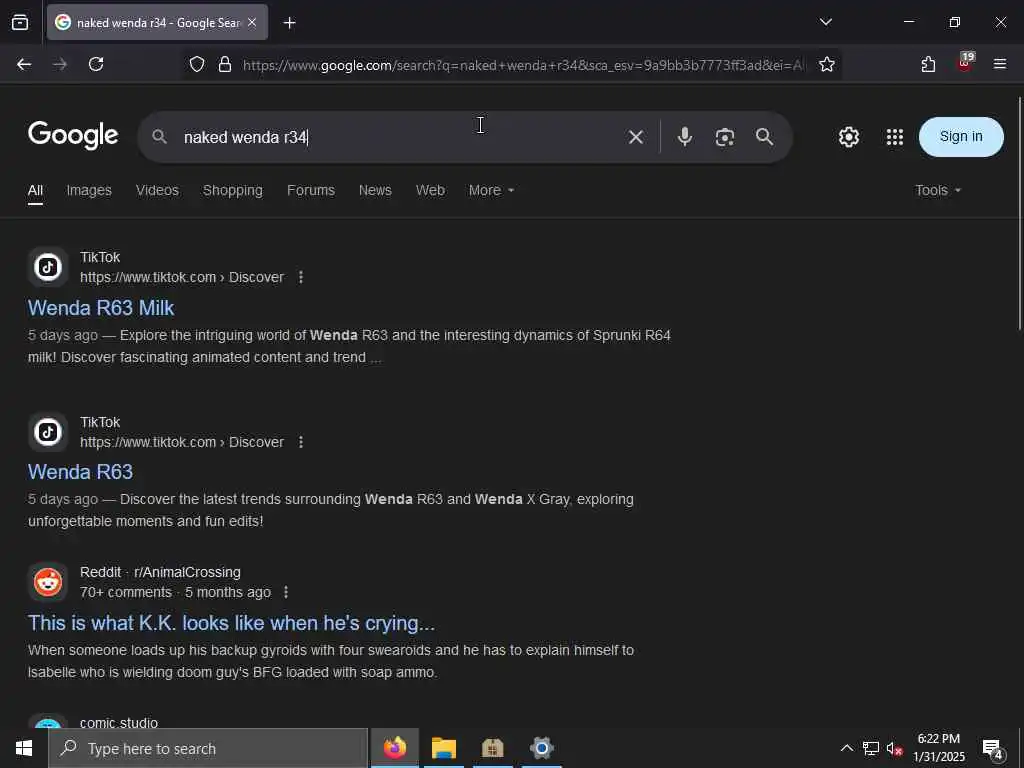Click the comic.studio site name

[x=119, y=722]
